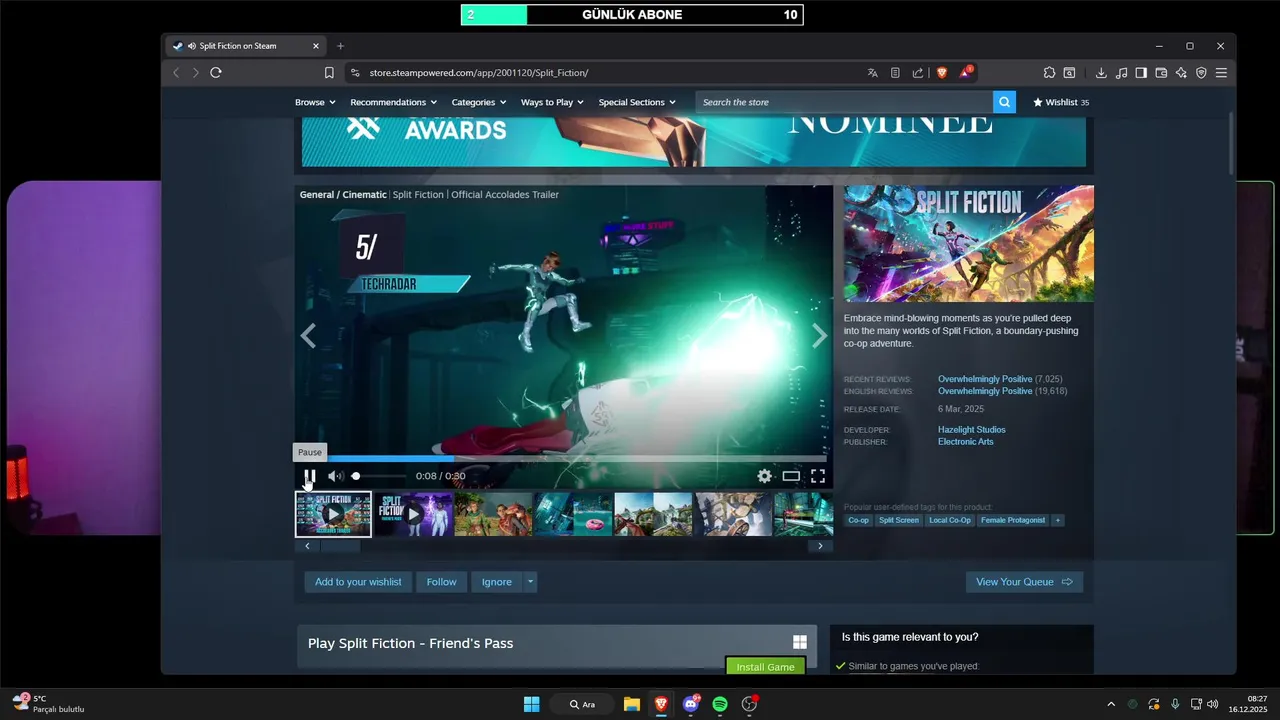Open Windows Start menu
The height and width of the screenshot is (720, 1280).
click(x=531, y=704)
